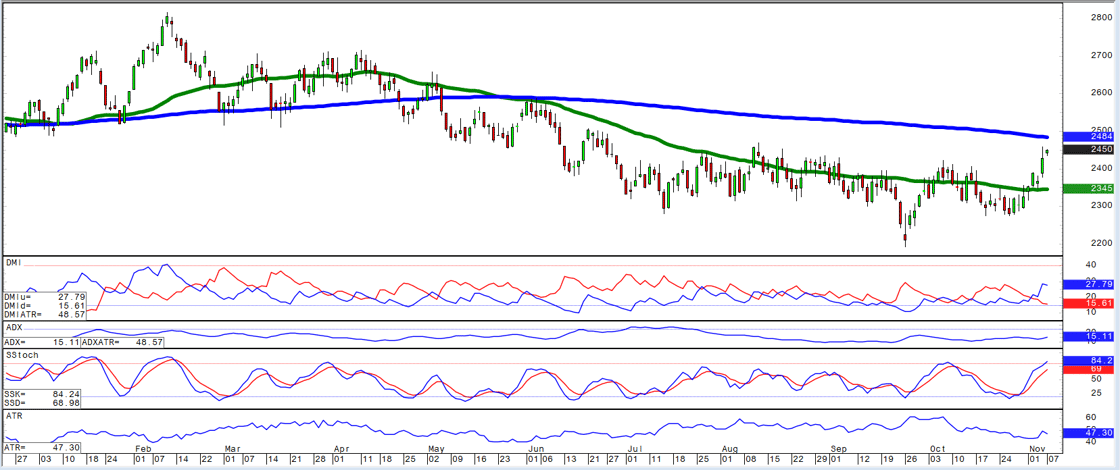This screenshot has width=1120, height=470.
Task: Click the red 69 stochastic axis tag
Action: (x=1089, y=369)
